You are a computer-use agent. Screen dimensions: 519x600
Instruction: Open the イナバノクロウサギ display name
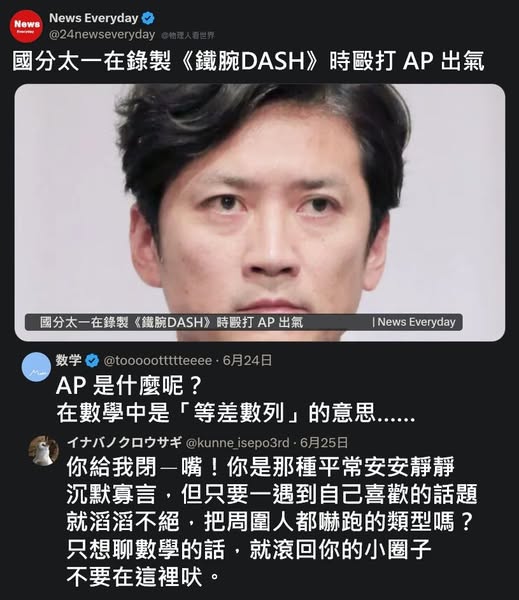(x=124, y=443)
